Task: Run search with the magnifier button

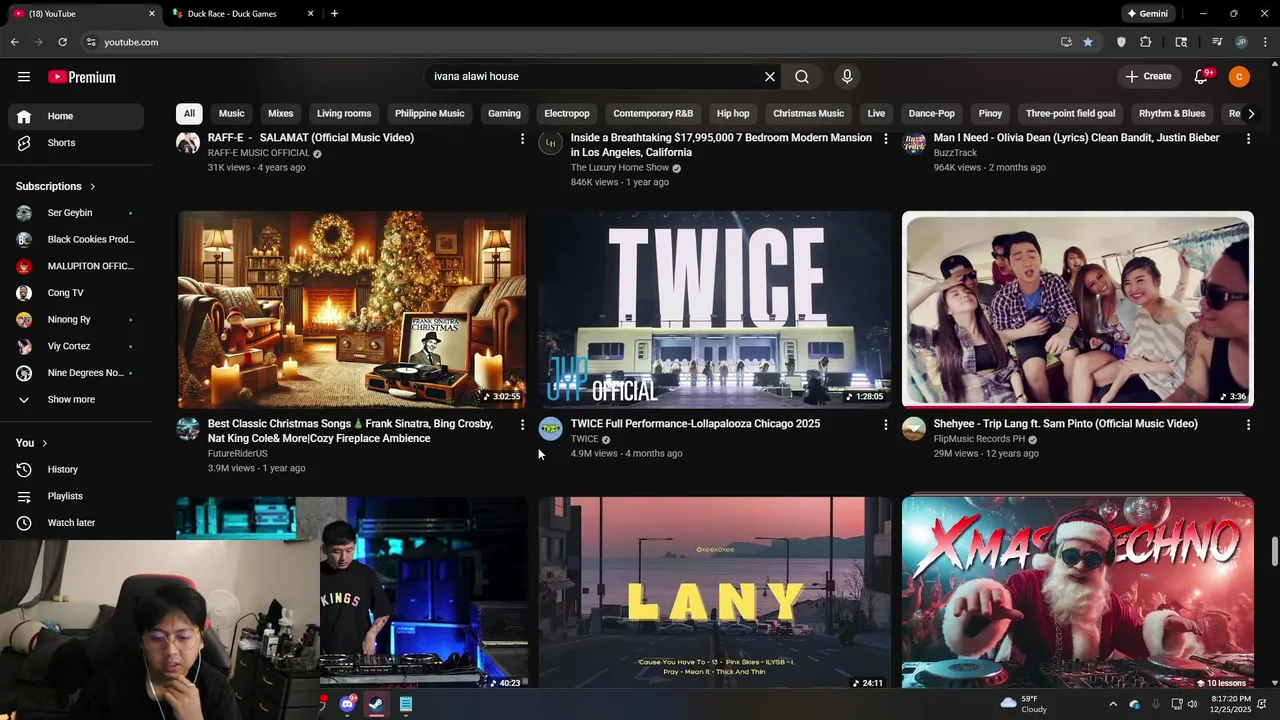Action: [802, 77]
